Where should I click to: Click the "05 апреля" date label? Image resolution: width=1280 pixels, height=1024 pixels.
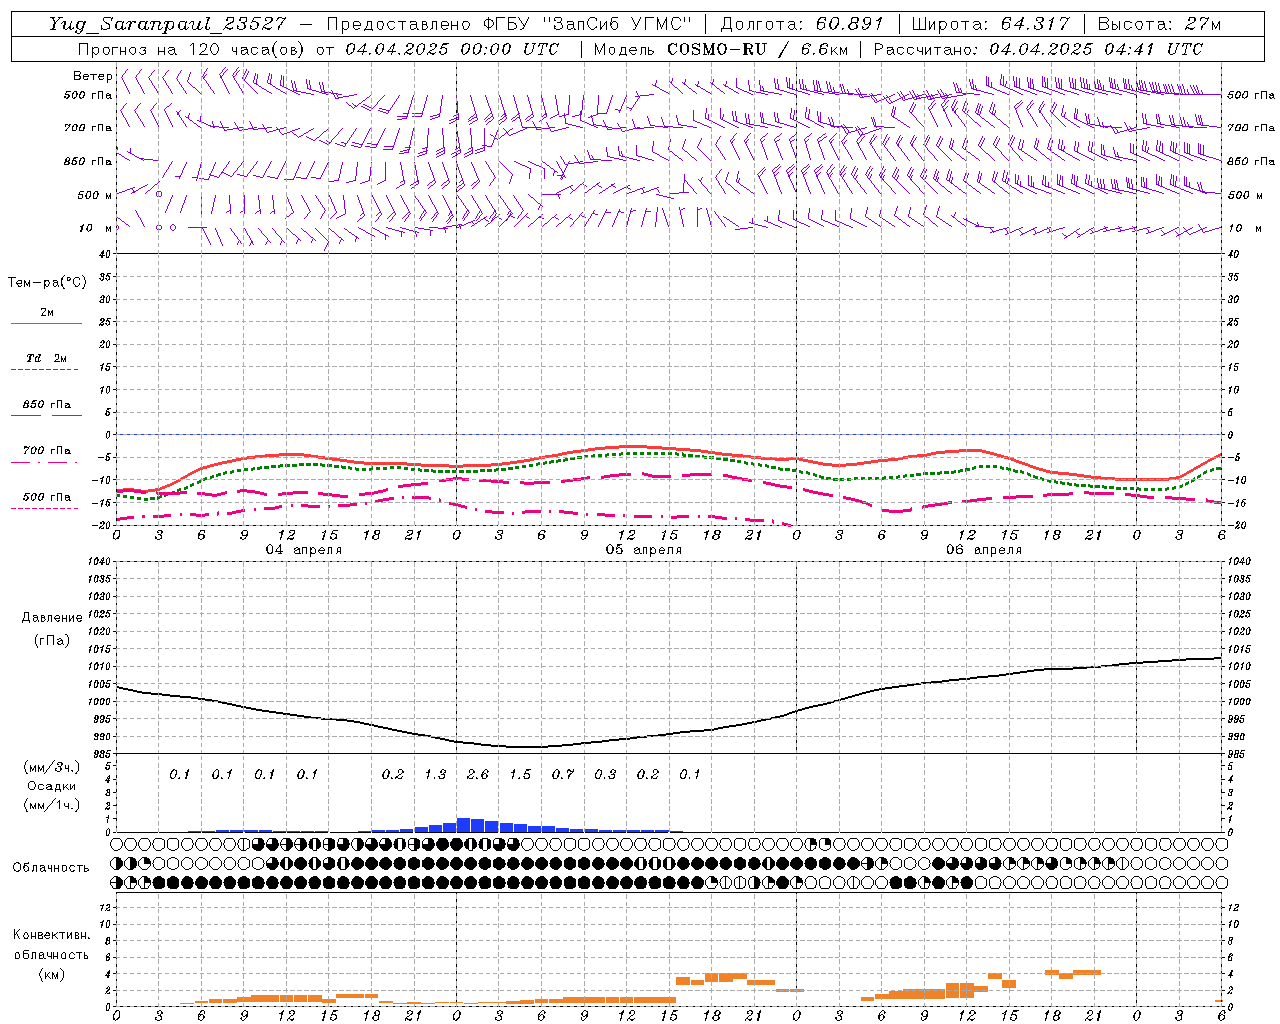(644, 550)
